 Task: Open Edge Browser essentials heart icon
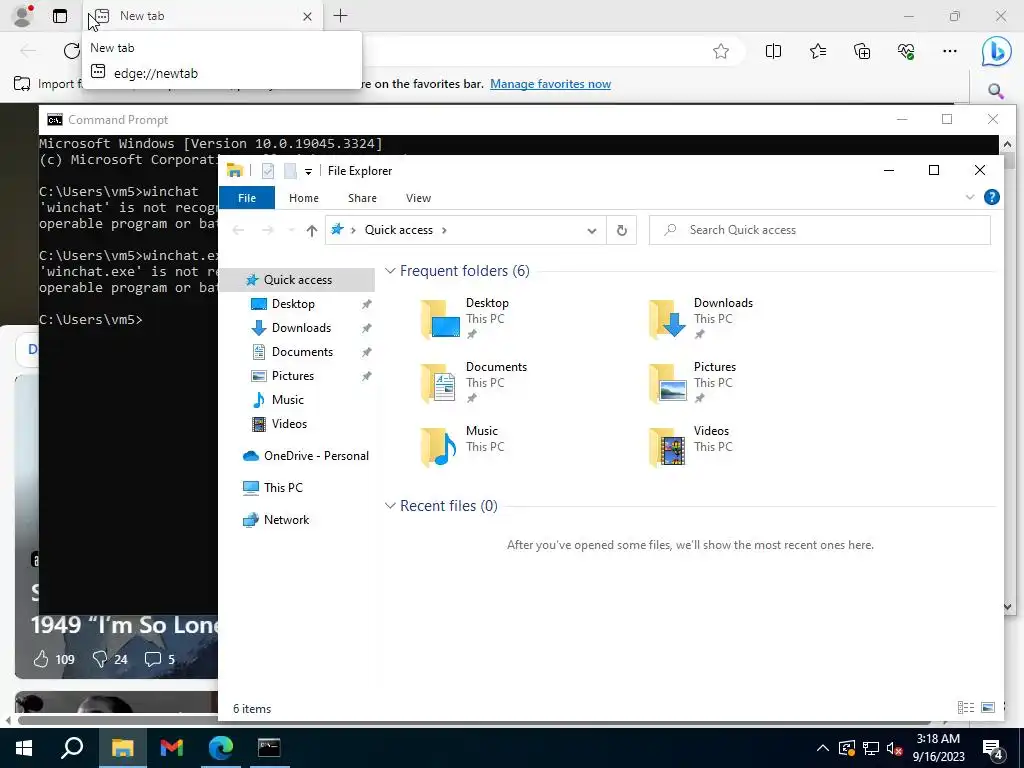coord(906,51)
